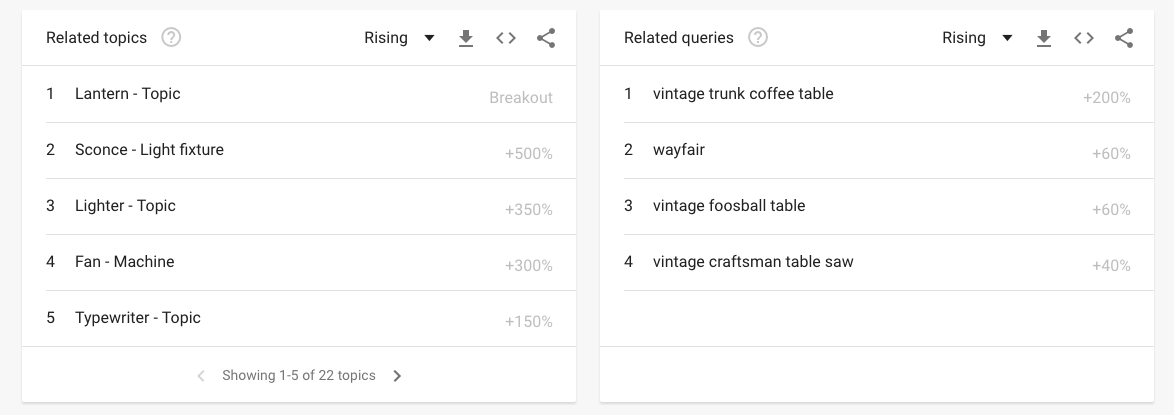
Task: Share the Related topics card
Action: (x=546, y=38)
